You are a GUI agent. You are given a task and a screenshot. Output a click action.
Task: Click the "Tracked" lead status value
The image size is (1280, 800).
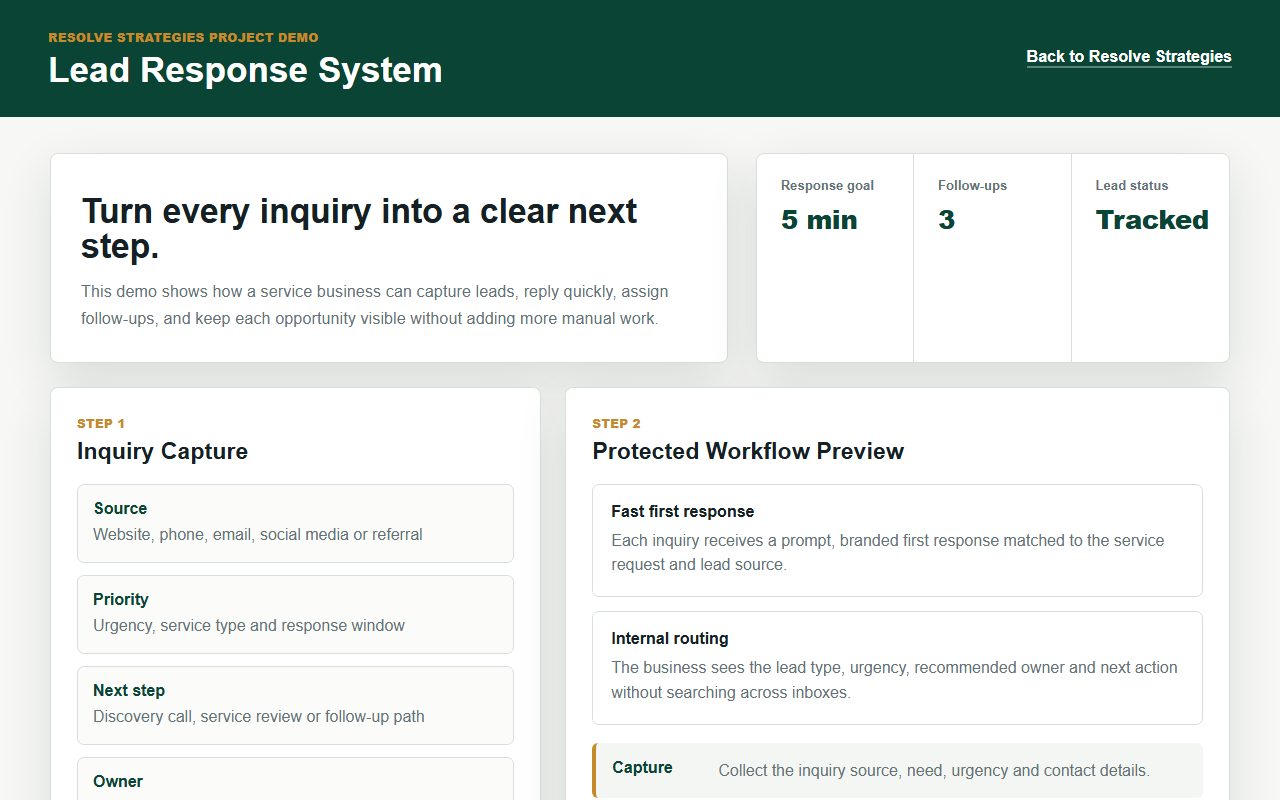[x=1152, y=220]
